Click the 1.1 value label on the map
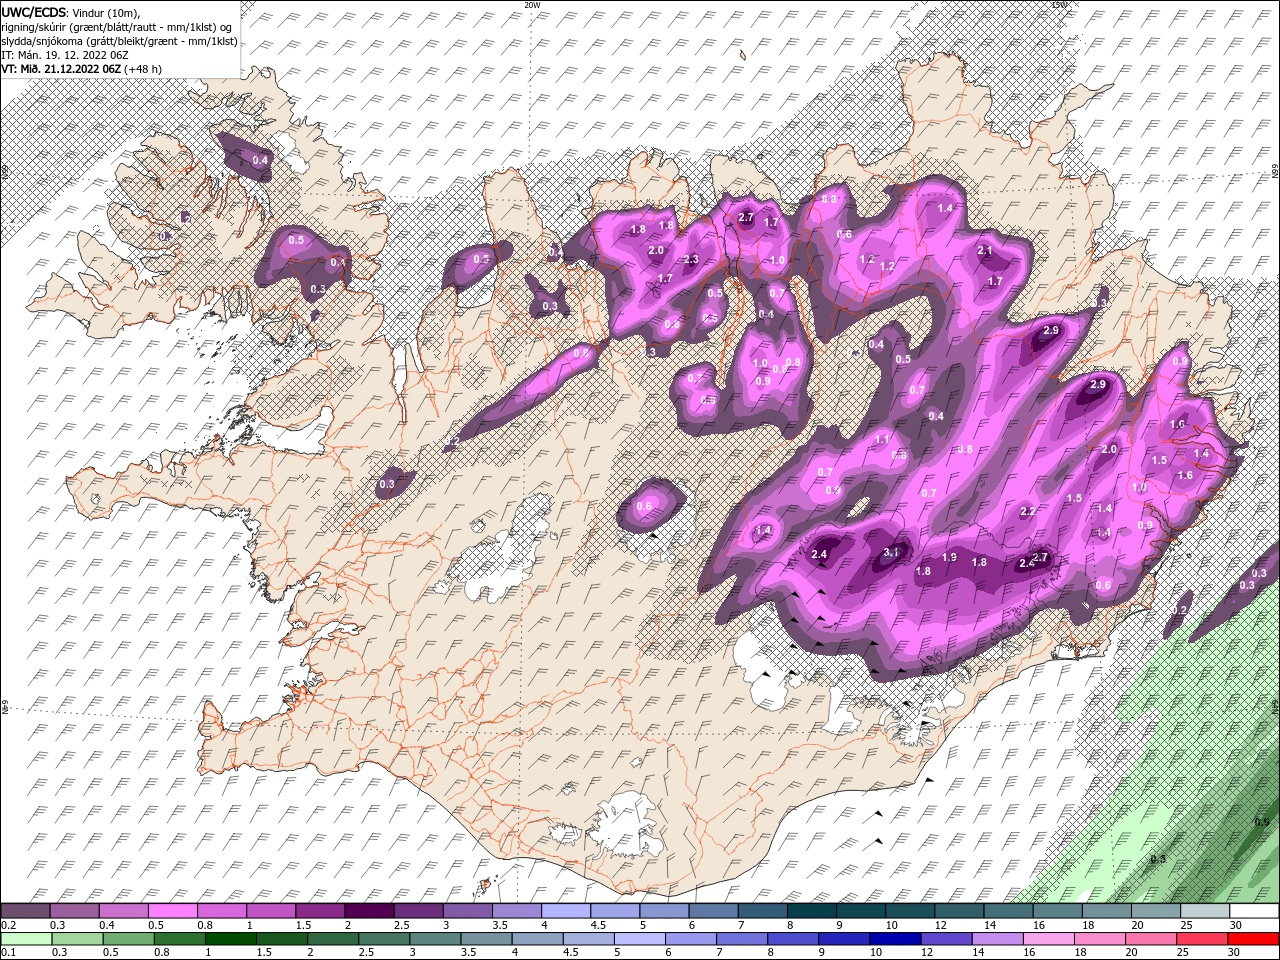 point(882,439)
